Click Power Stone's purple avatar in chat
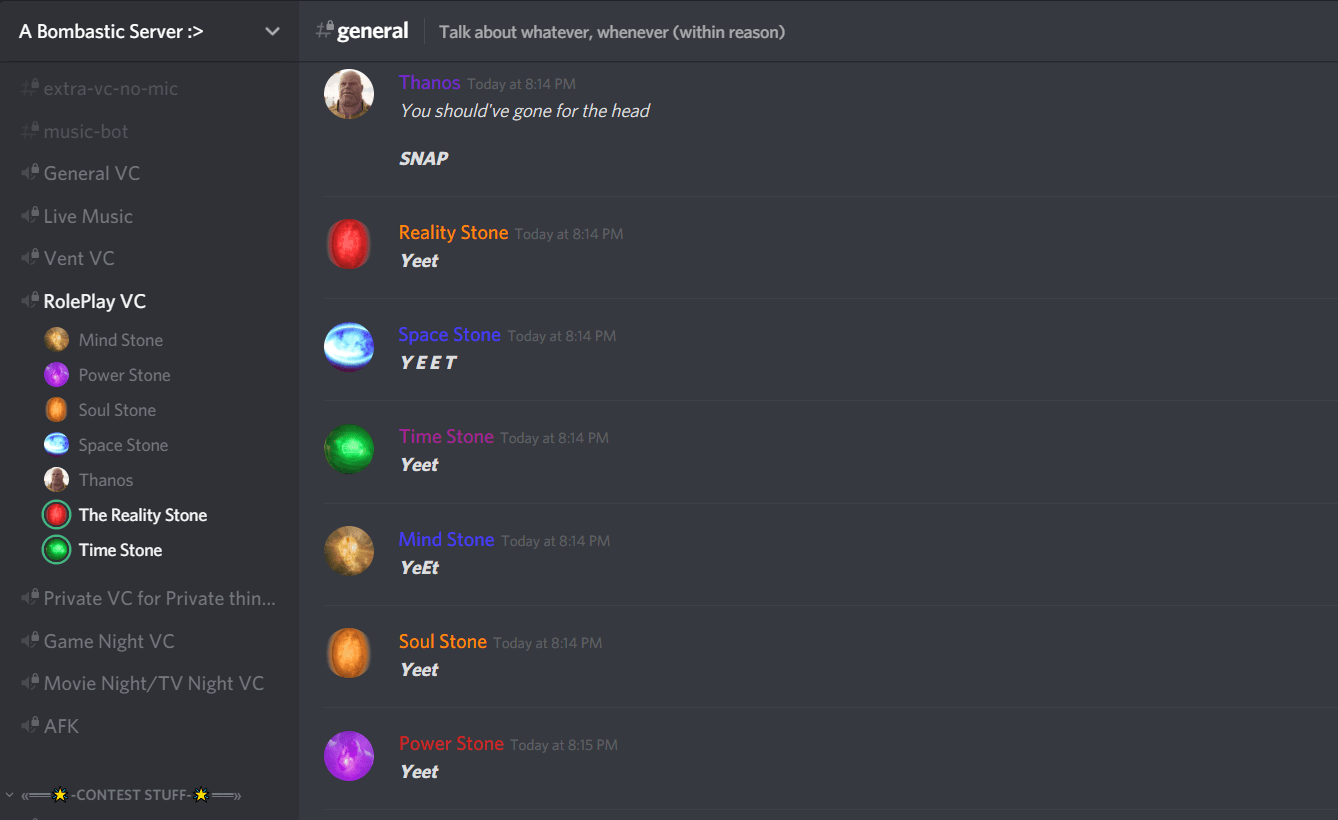 tap(349, 756)
